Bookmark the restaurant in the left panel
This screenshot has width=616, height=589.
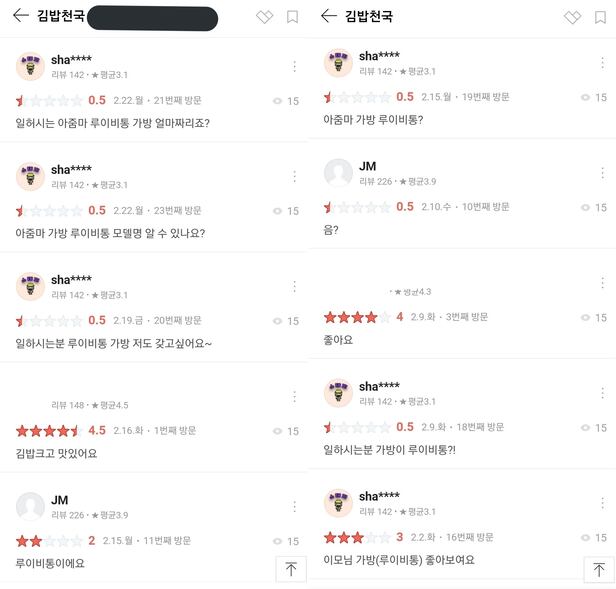(x=292, y=16)
